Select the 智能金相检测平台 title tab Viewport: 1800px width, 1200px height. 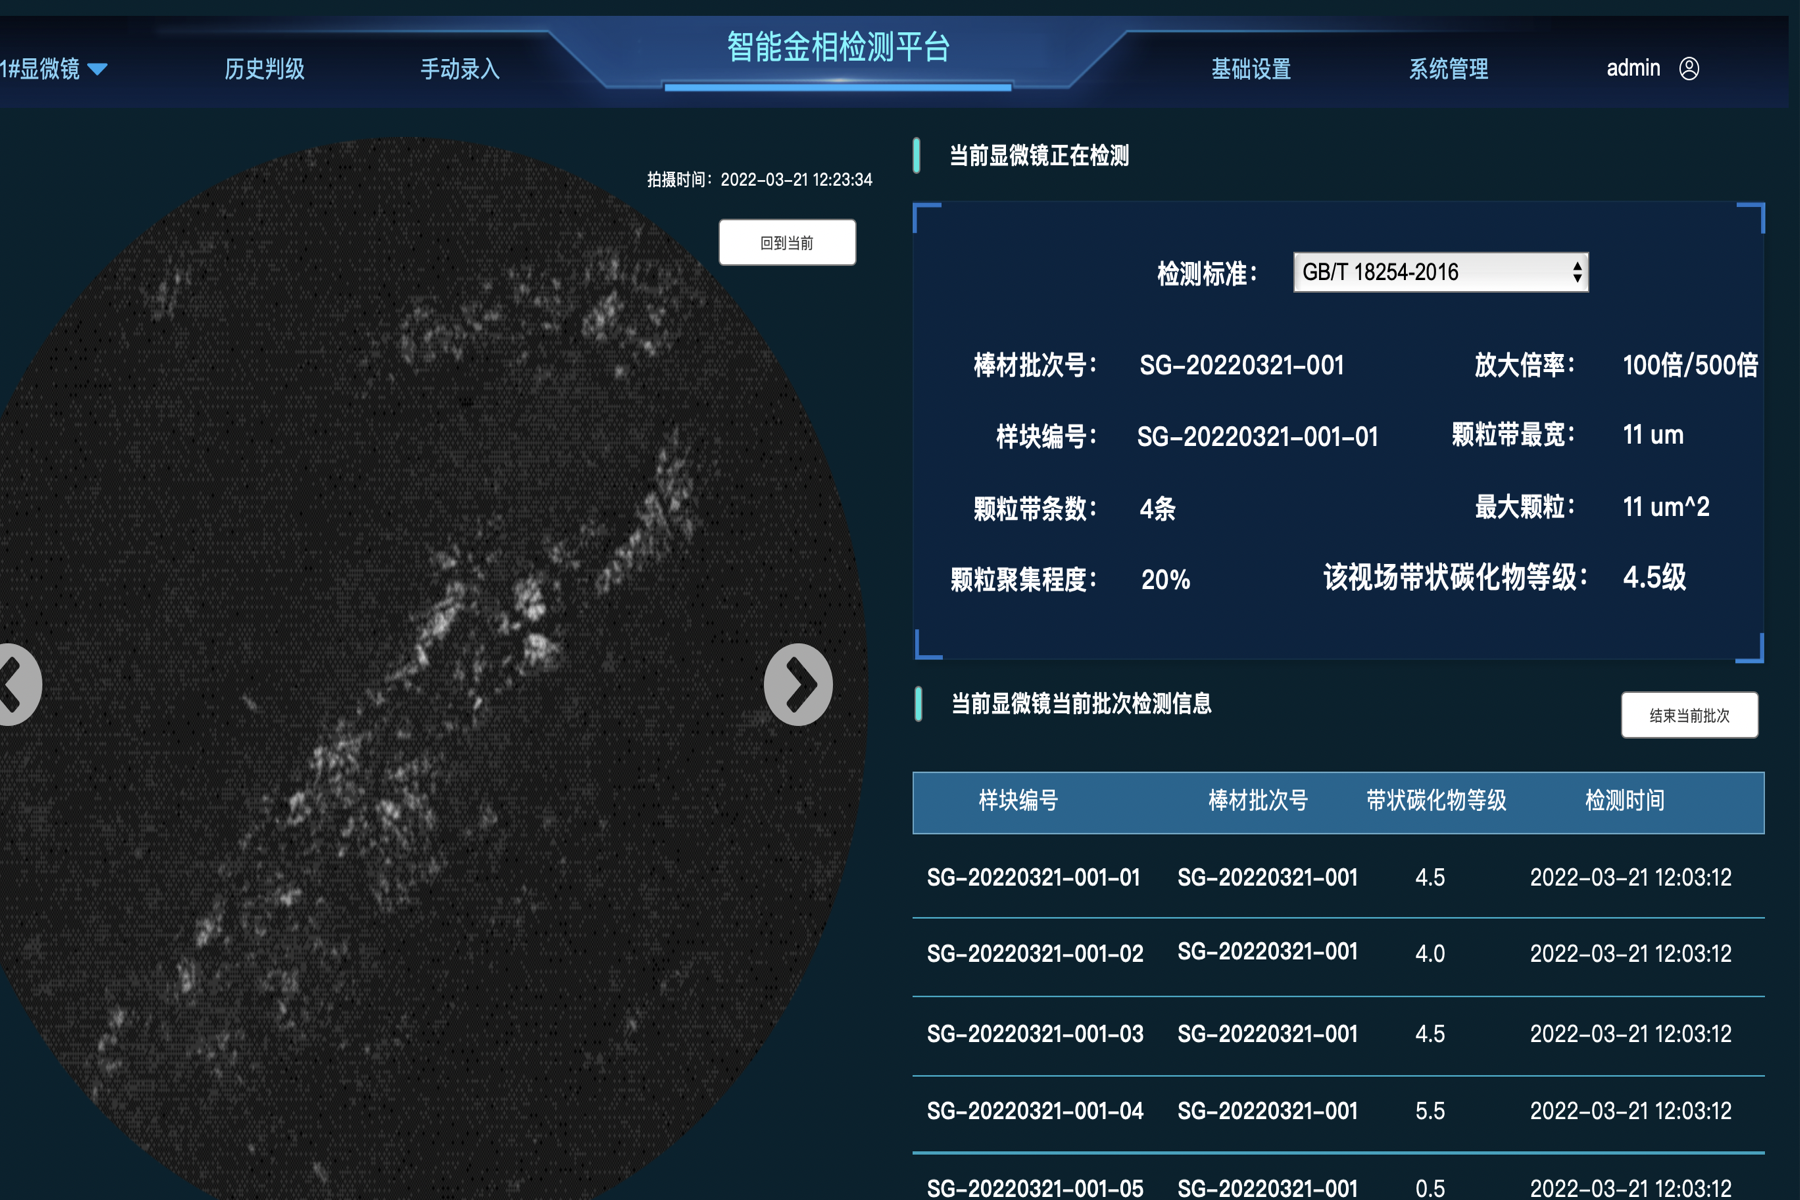pos(838,48)
